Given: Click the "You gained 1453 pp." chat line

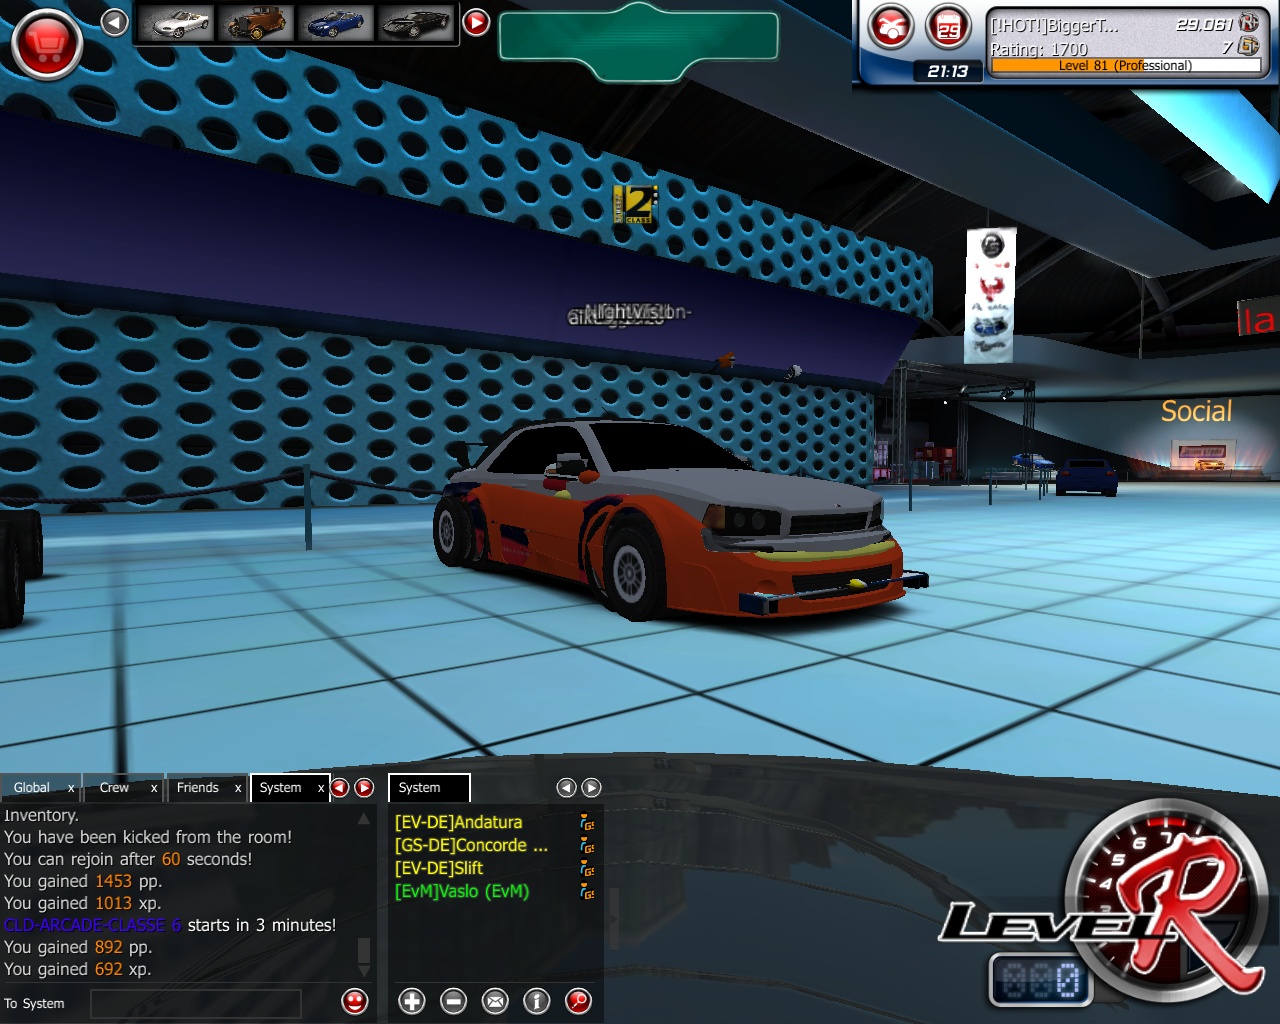Looking at the screenshot, I should [x=83, y=881].
